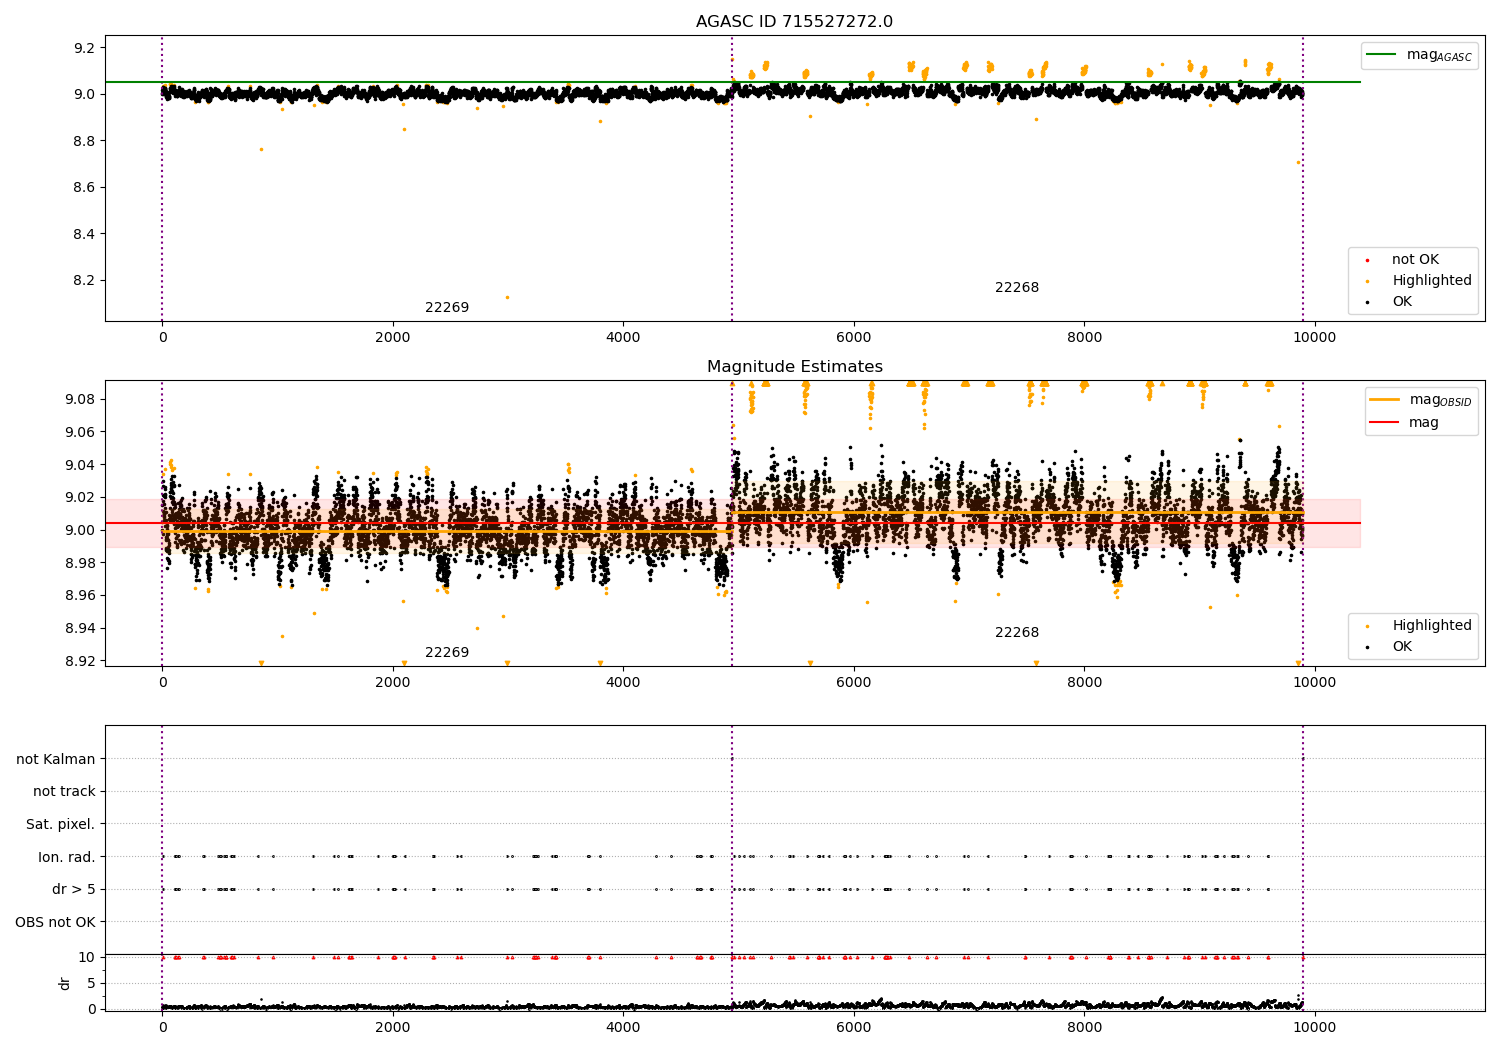Screen dimensions: 1500x1050
Task: Click the 'Magnitude Estimates' subplot title
Action: click(x=795, y=367)
